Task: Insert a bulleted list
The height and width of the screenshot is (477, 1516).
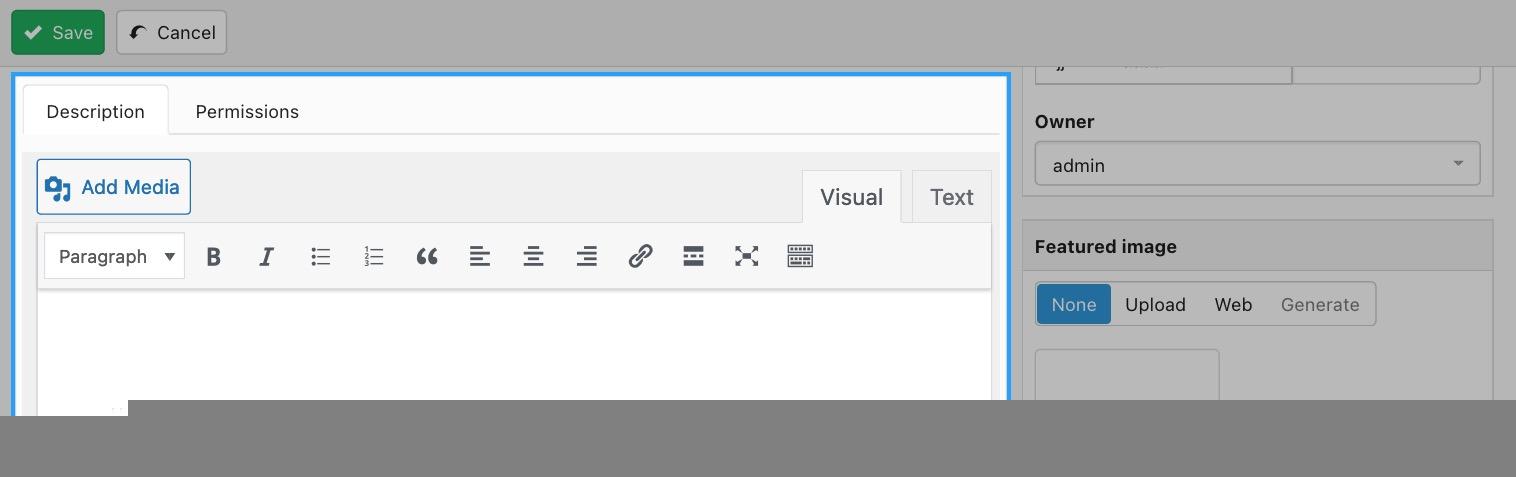Action: (x=320, y=257)
